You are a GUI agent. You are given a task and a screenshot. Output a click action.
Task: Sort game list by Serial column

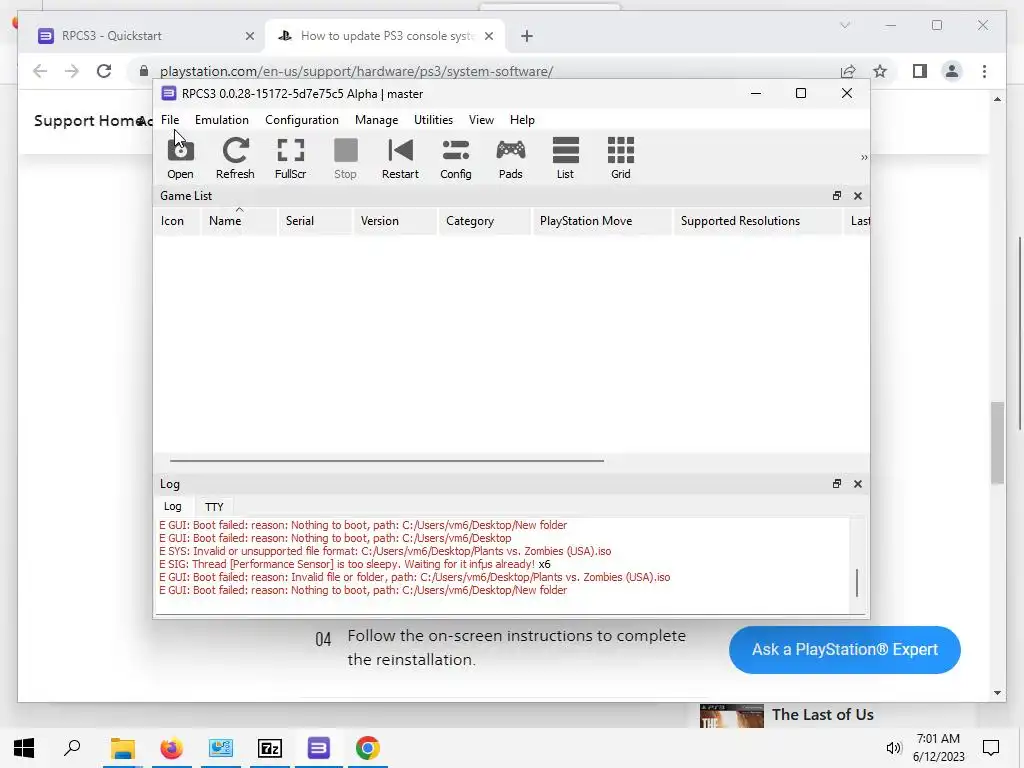coord(315,221)
